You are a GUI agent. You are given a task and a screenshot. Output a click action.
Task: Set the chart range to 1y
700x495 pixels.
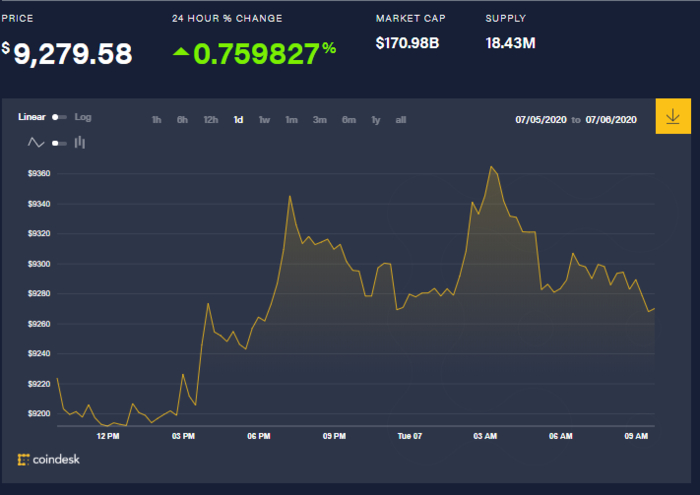[x=375, y=120]
